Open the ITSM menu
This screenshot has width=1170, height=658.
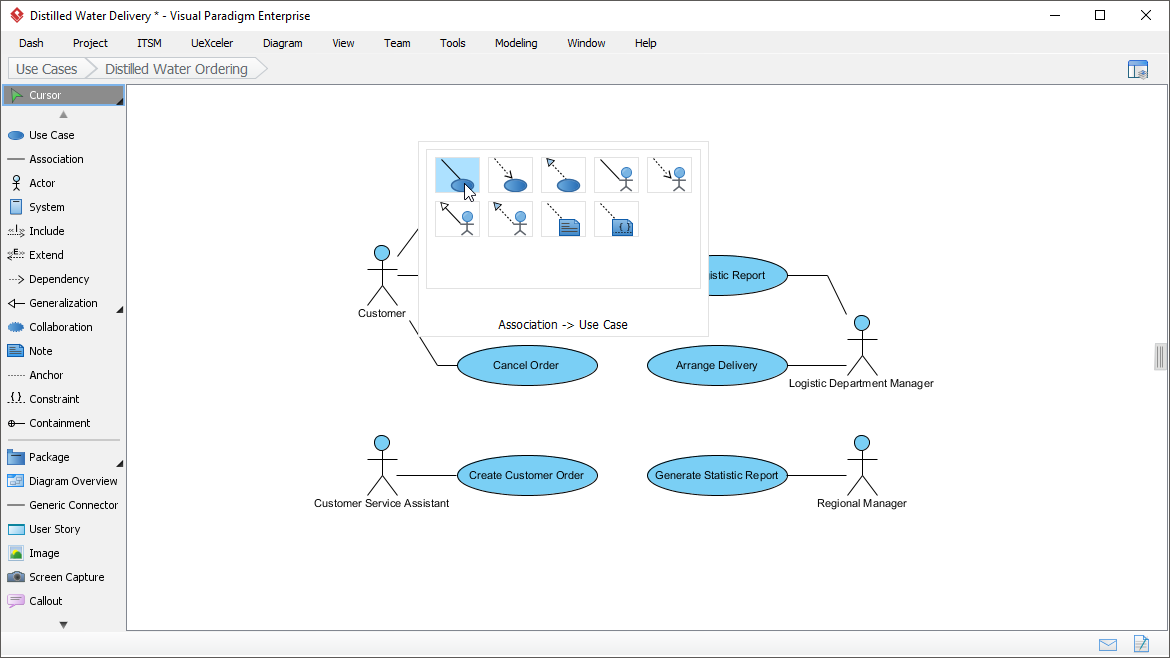coord(149,43)
